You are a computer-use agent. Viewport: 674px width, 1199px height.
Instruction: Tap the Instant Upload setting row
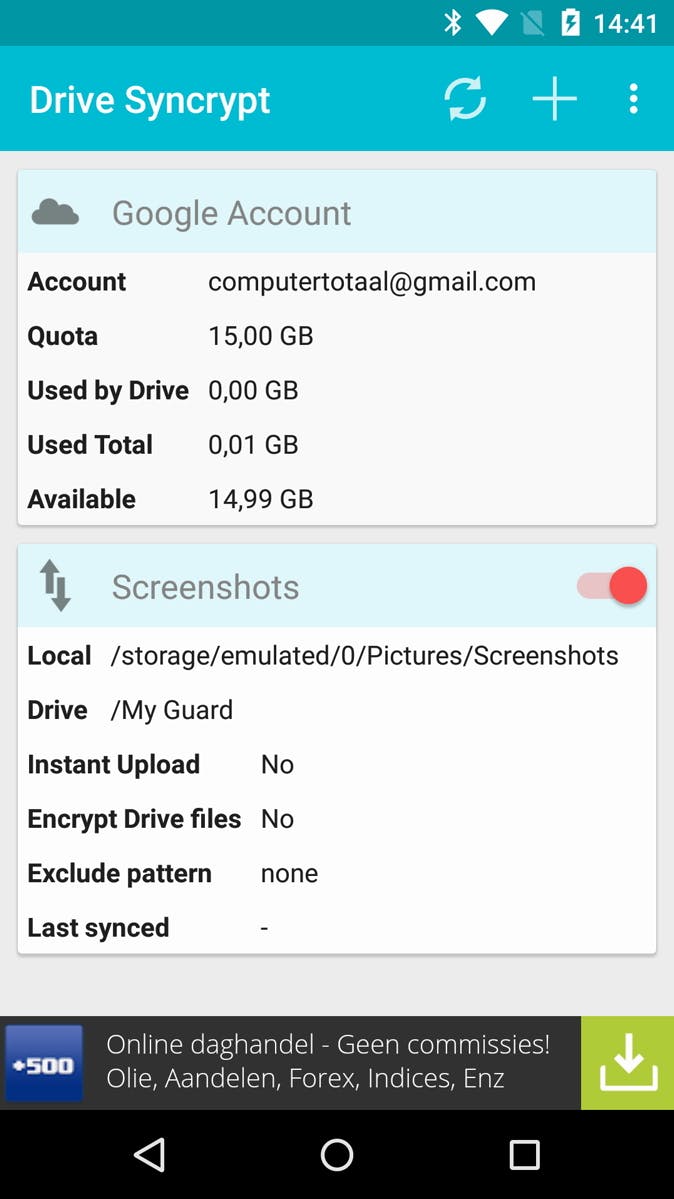tap(337, 765)
